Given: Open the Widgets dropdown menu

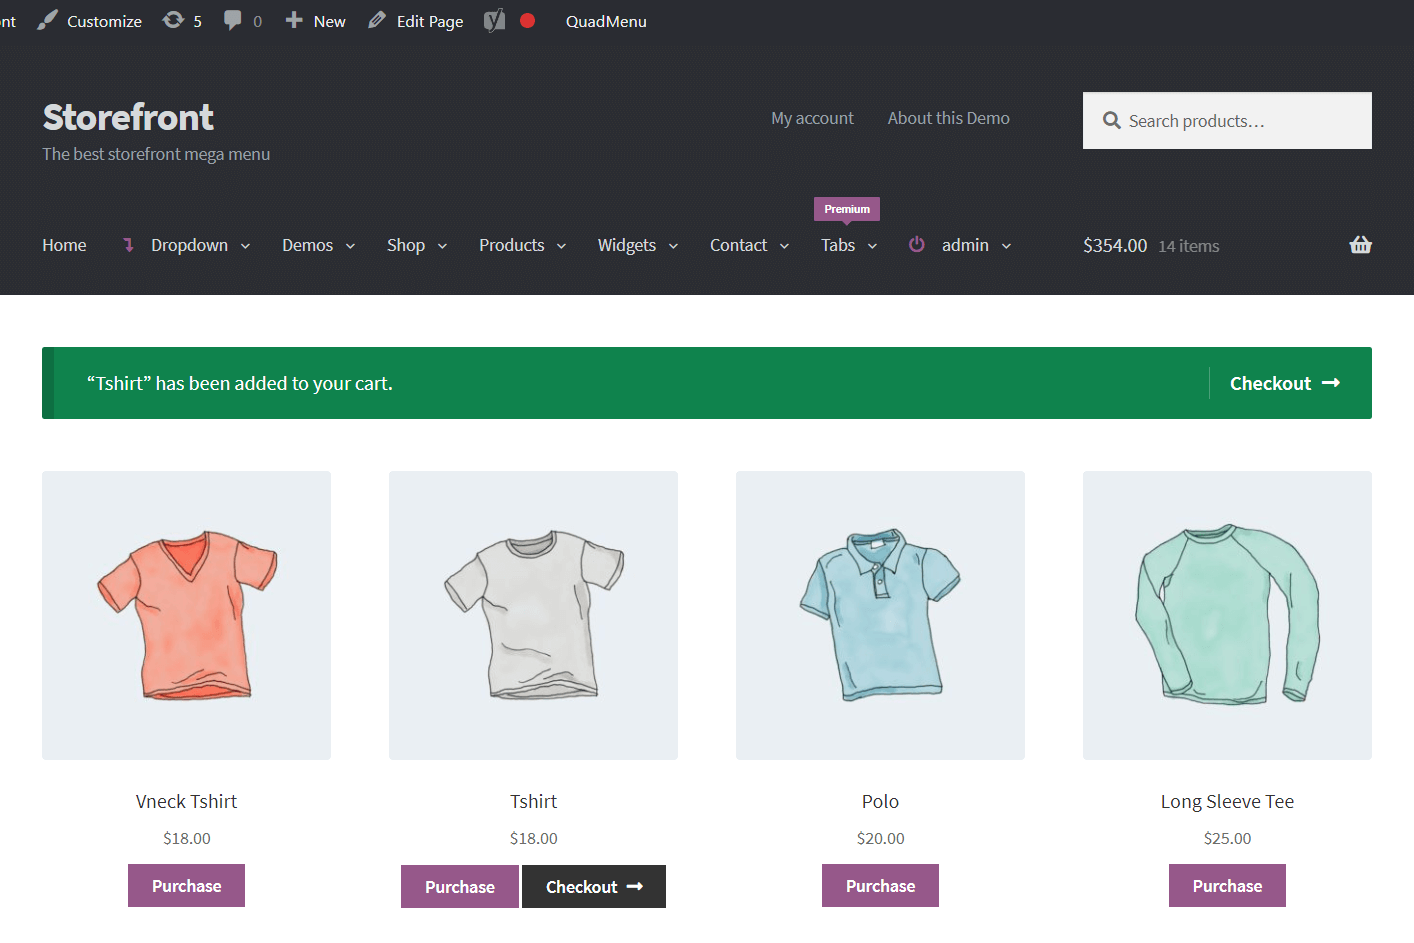Looking at the screenshot, I should pyautogui.click(x=637, y=245).
